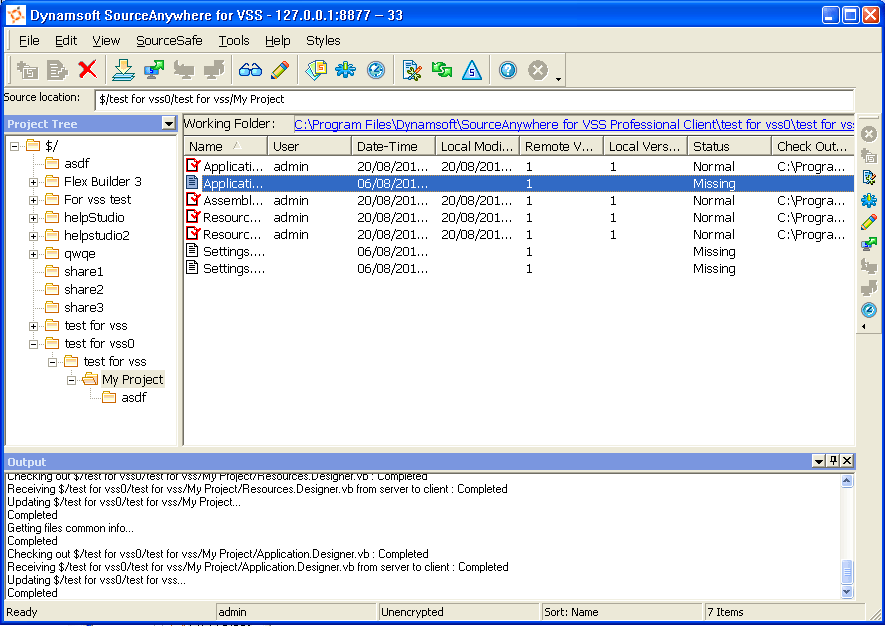Open the Project Tree panel dropdown arrow
Image resolution: width=885 pixels, height=626 pixels.
pos(168,124)
